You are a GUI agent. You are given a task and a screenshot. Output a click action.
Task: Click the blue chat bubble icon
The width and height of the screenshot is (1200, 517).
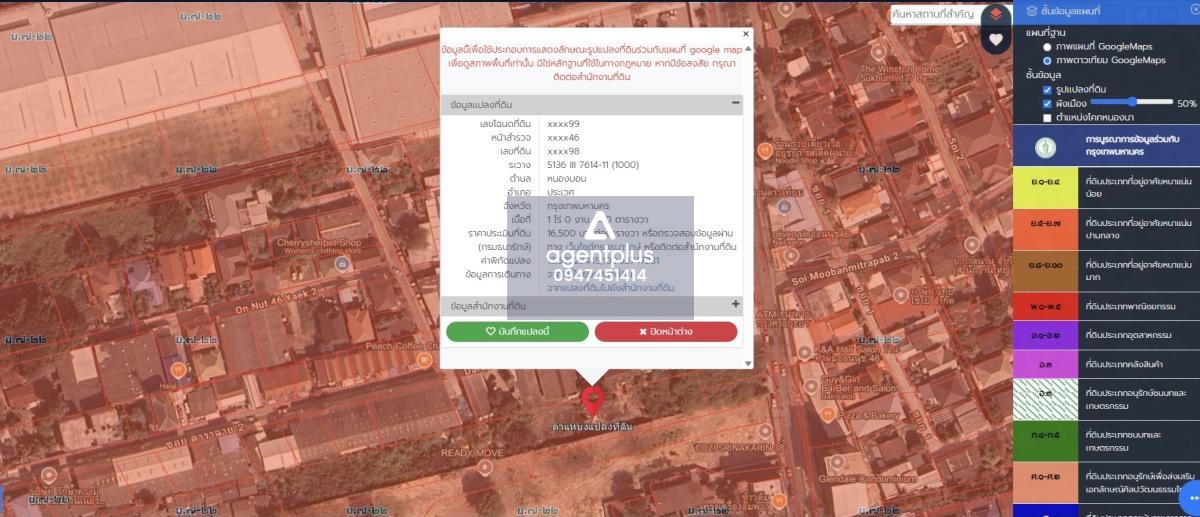click(1191, 497)
